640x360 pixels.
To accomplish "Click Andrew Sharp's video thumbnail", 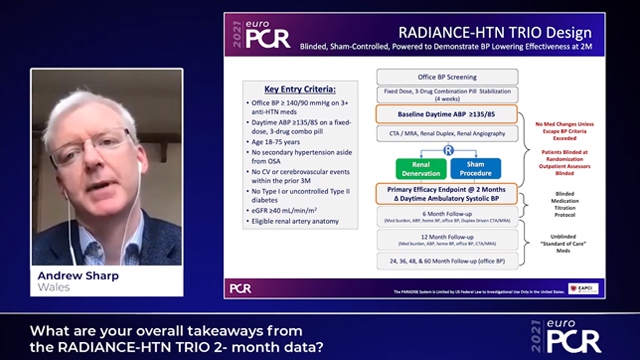I will (107, 167).
